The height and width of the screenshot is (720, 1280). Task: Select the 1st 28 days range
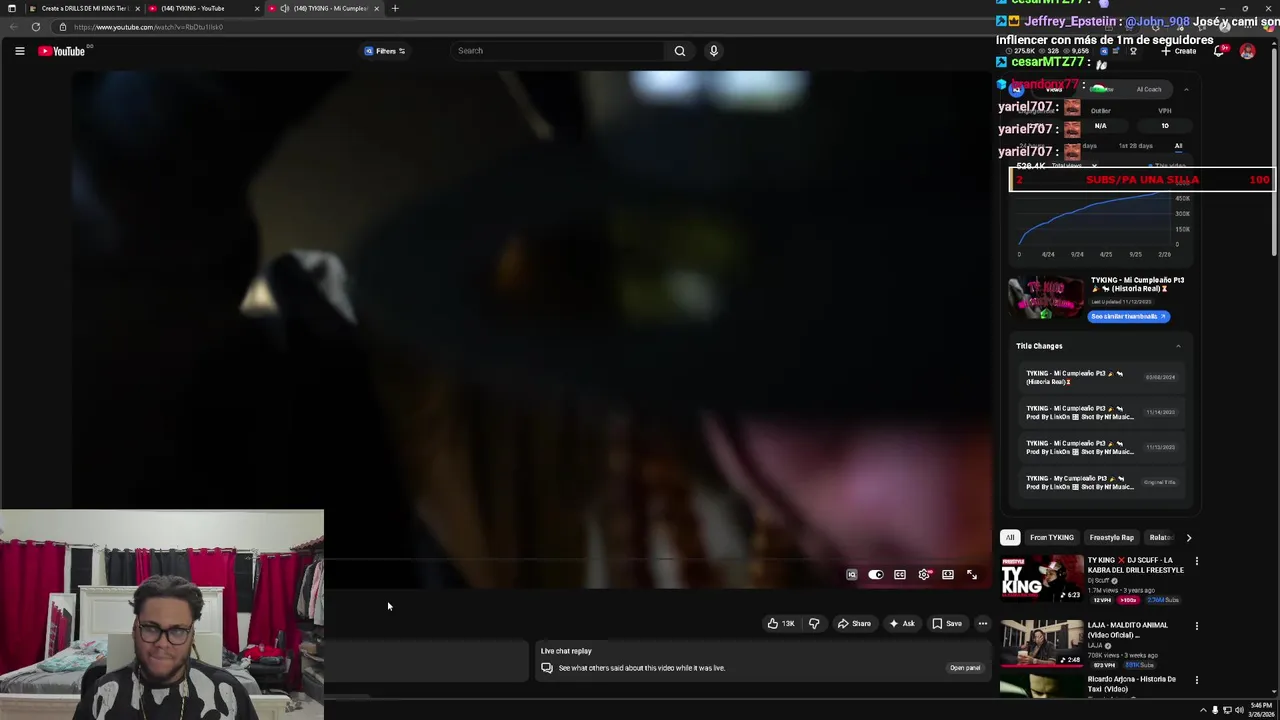pyautogui.click(x=1135, y=146)
